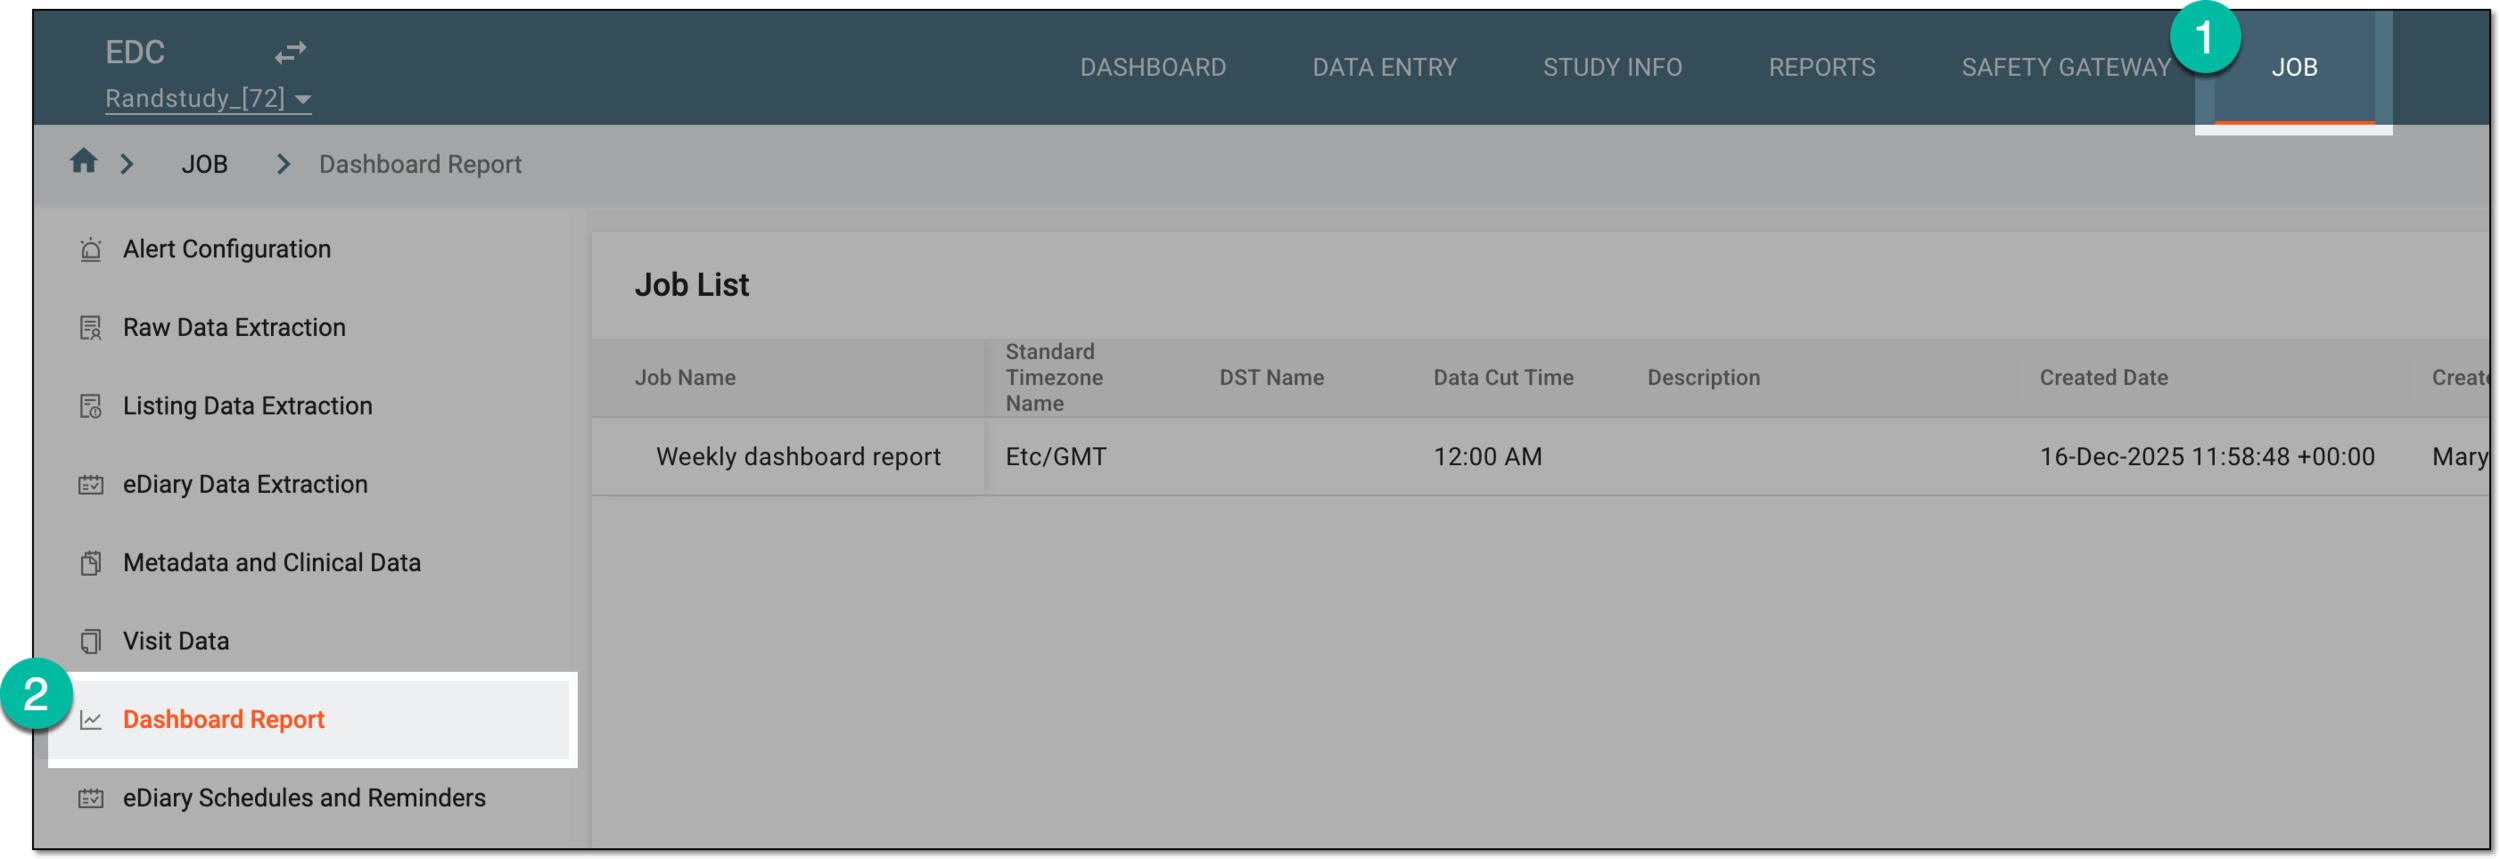
Task: Click the Data Cut Time column header
Action: [1503, 378]
